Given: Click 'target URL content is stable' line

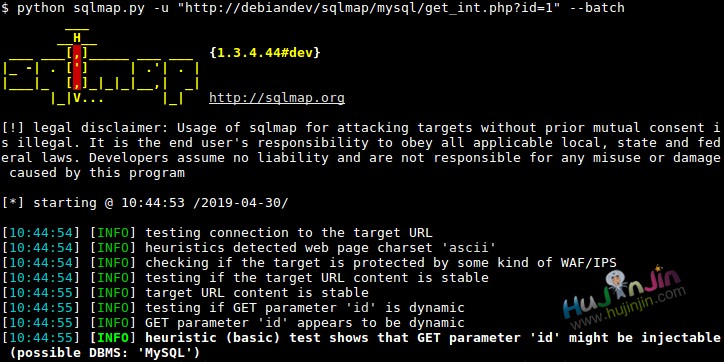Looking at the screenshot, I should 186,293.
